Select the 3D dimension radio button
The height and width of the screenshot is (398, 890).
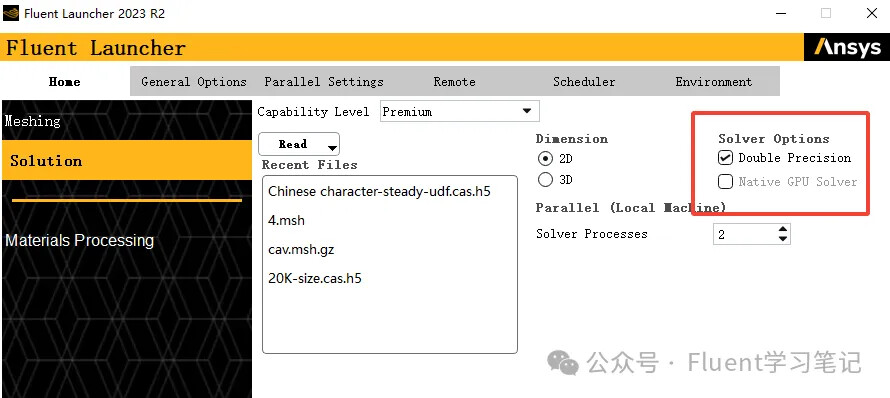point(545,180)
